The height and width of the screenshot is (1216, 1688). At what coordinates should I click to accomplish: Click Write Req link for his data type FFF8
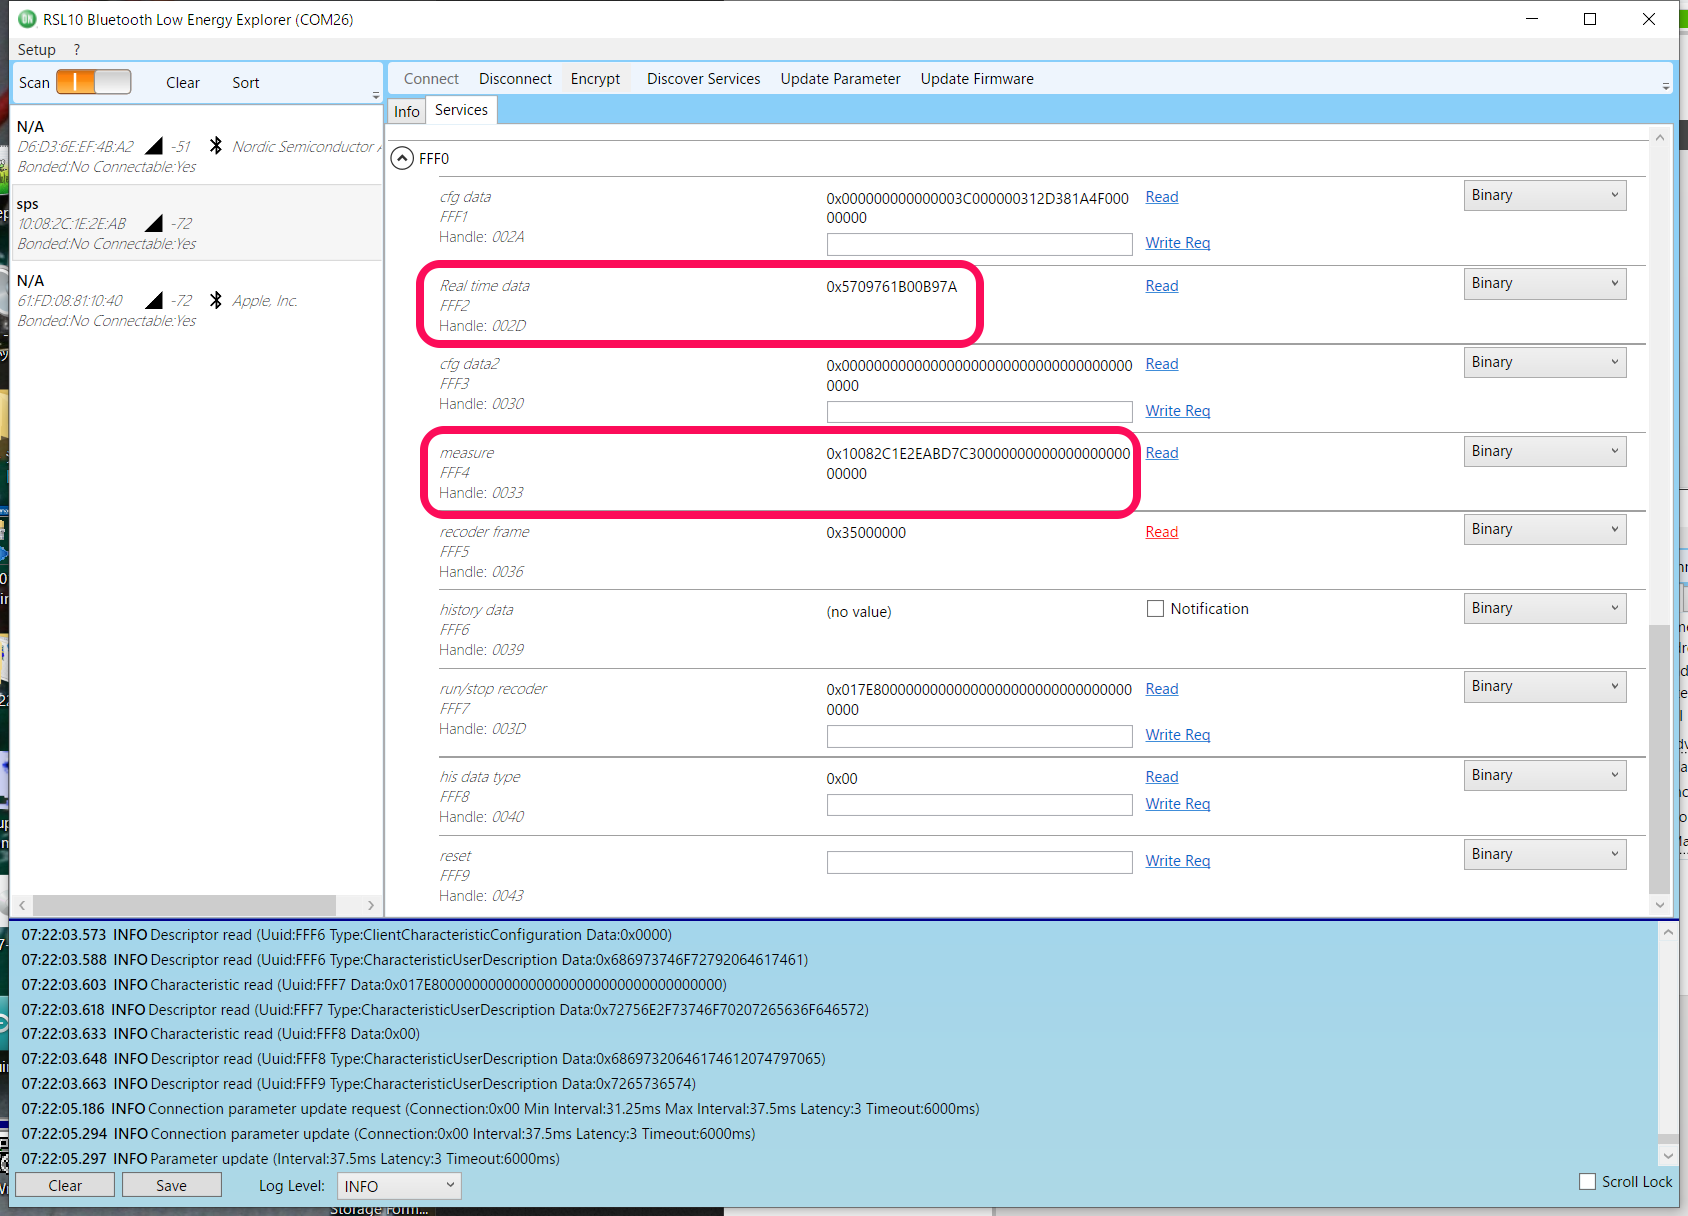coord(1178,804)
